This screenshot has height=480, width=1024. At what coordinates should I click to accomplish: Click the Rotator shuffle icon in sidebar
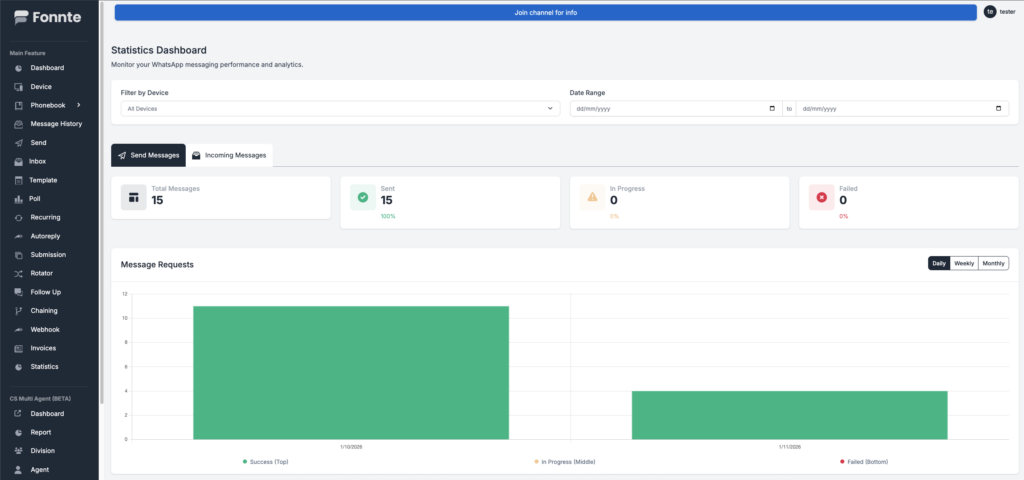(x=19, y=273)
